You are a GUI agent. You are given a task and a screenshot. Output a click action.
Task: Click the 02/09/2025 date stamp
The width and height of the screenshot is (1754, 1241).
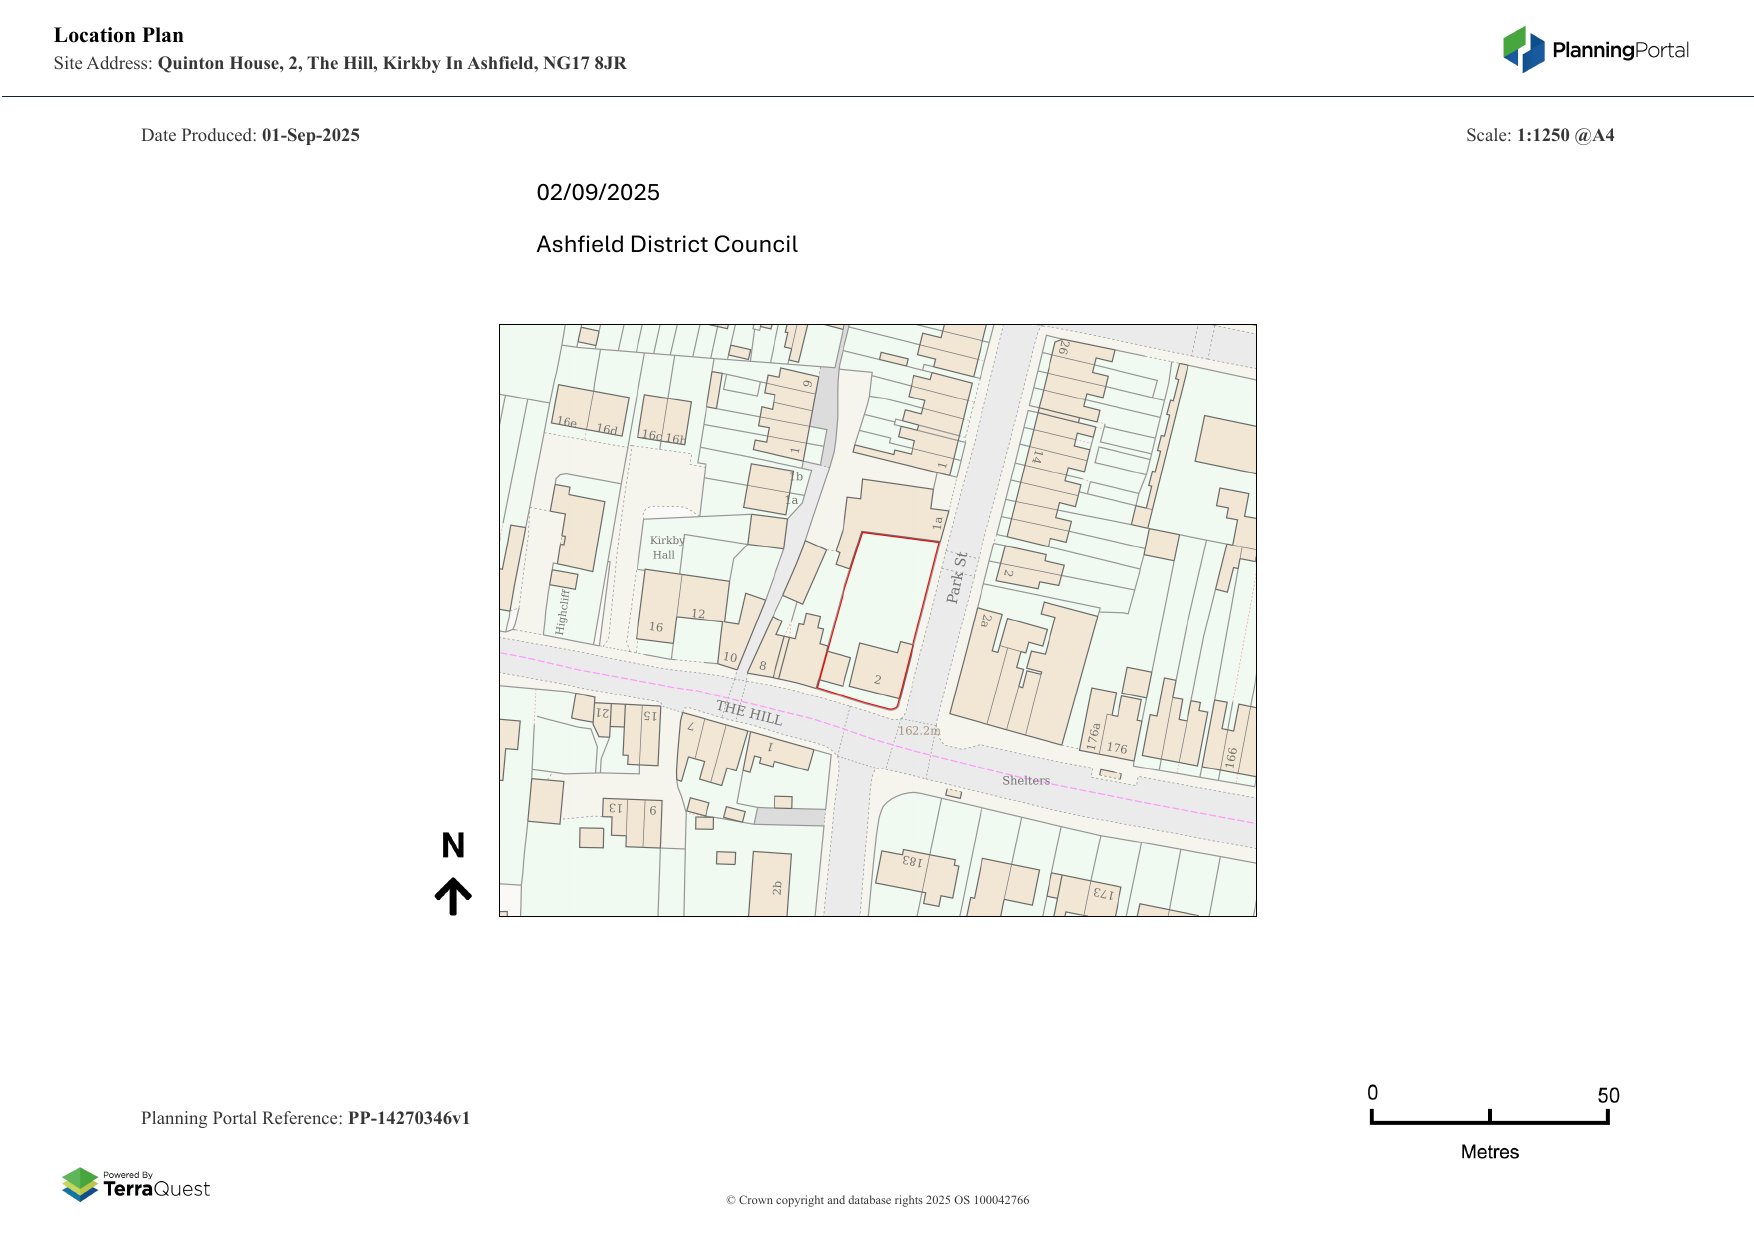[x=598, y=193]
